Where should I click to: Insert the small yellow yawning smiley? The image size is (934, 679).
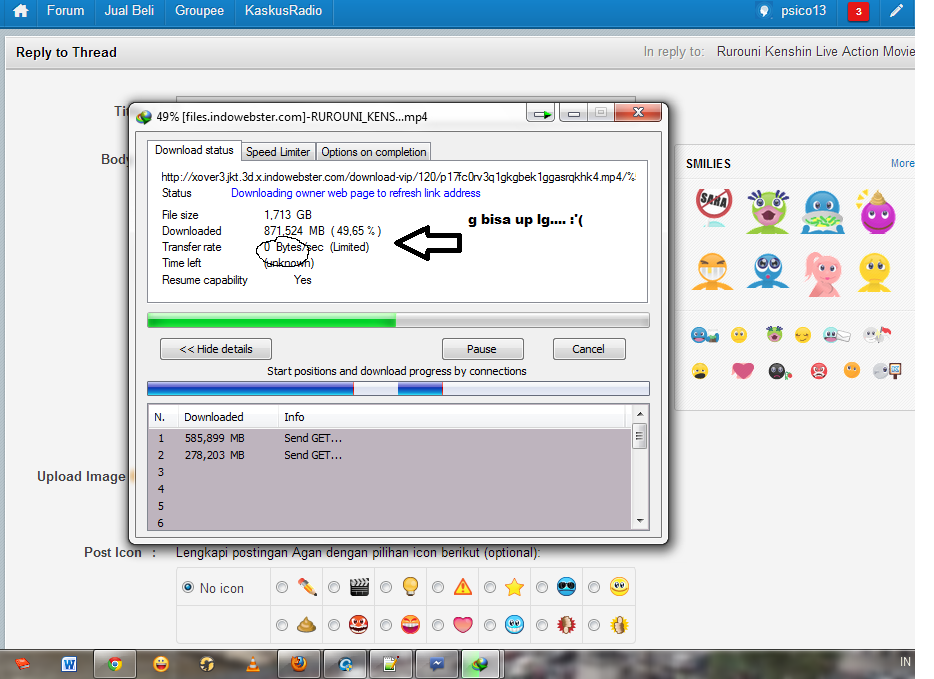pyautogui.click(x=700, y=372)
